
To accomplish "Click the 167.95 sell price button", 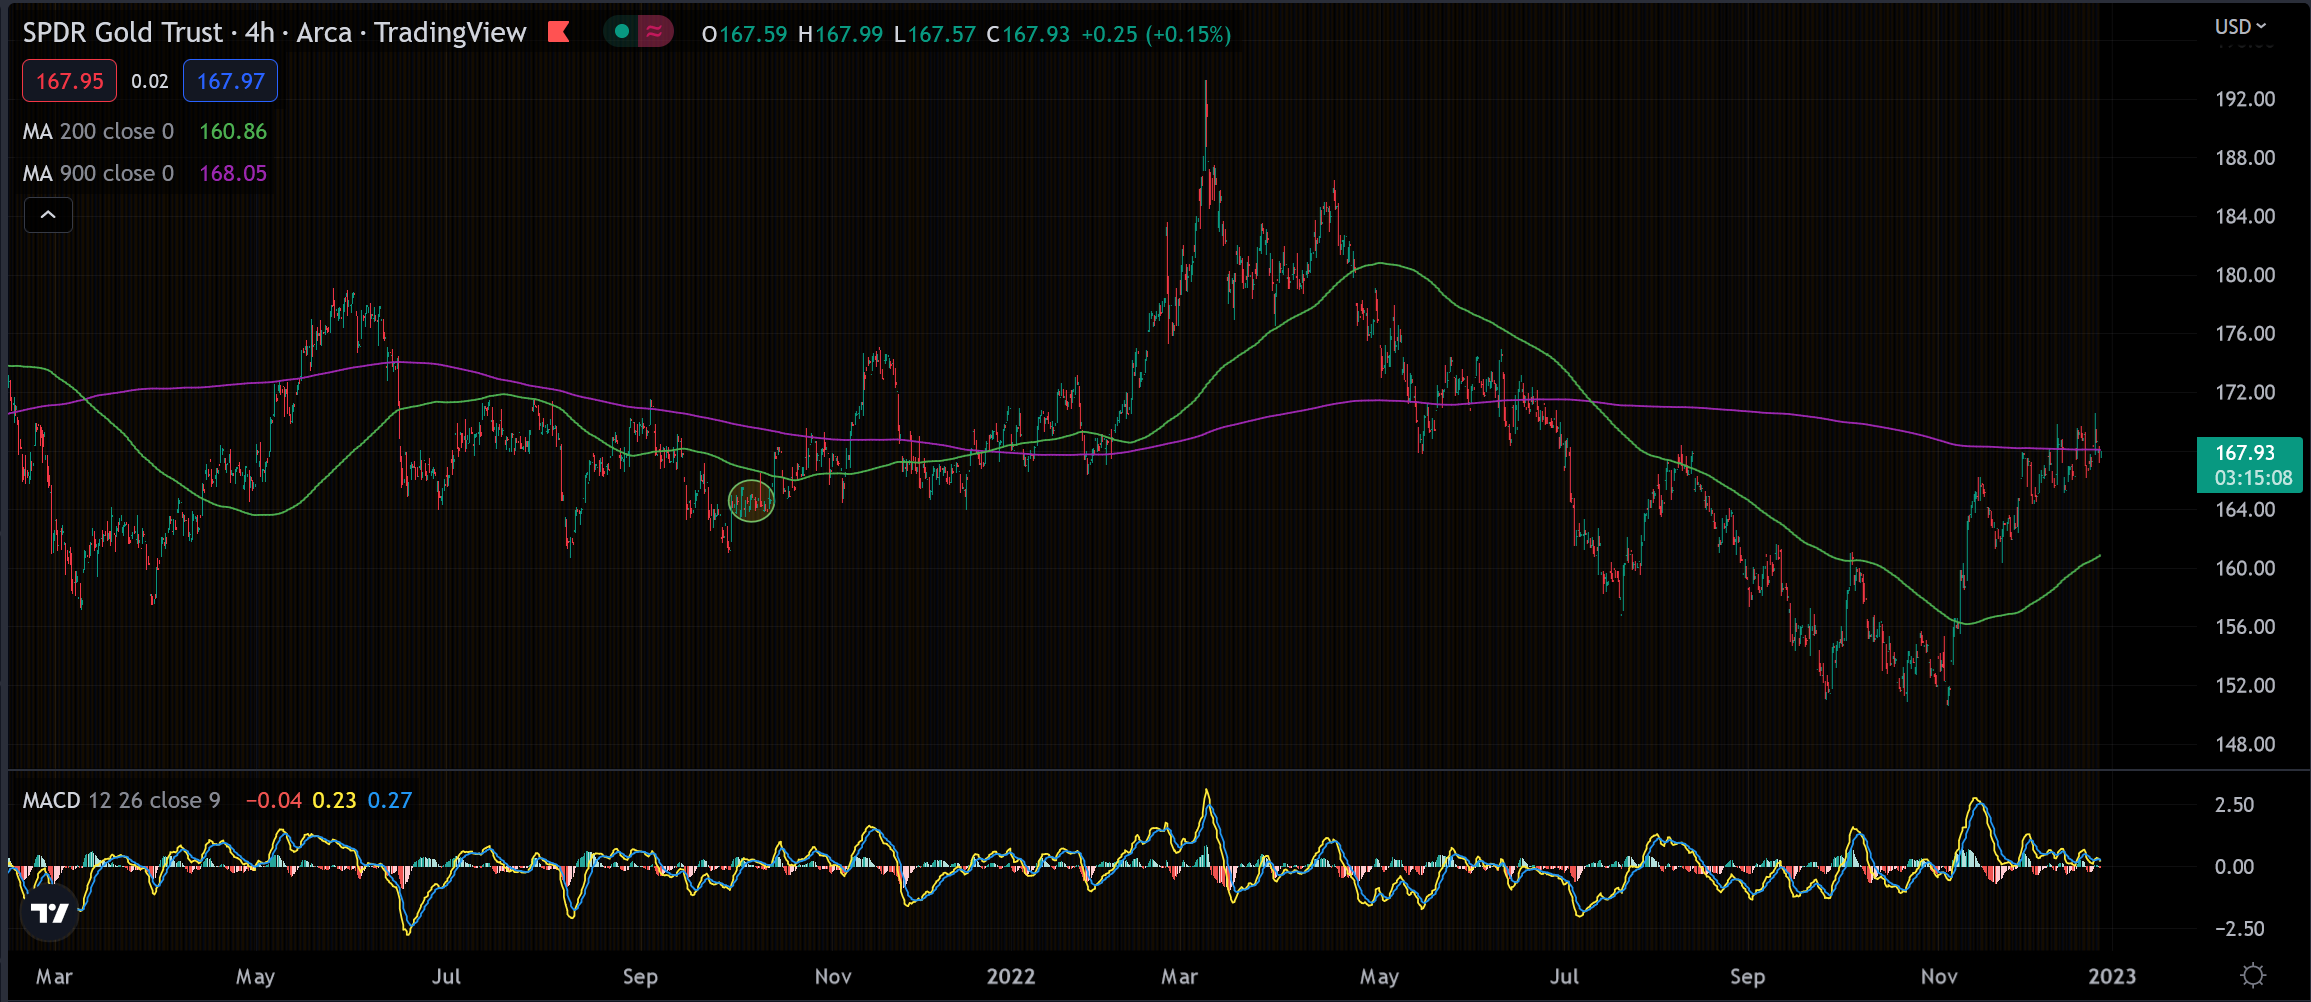I will click(x=69, y=81).
